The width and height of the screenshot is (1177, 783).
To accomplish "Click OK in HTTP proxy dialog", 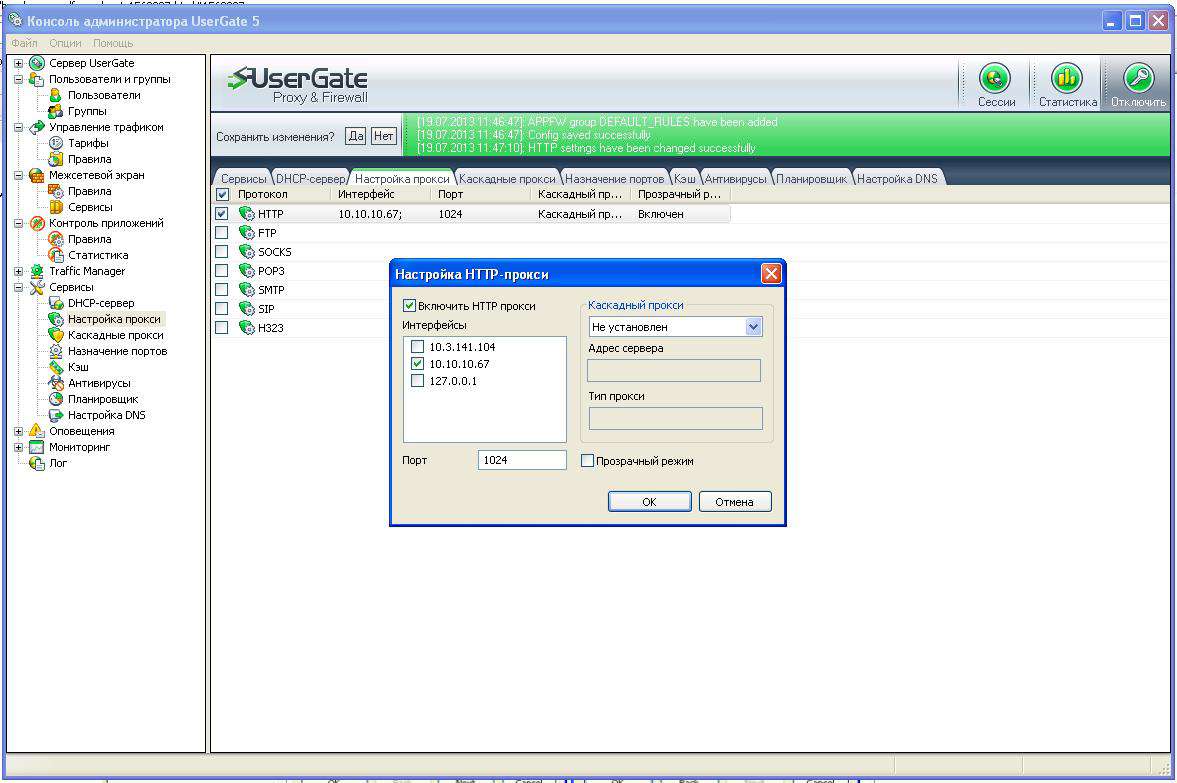I will [649, 501].
